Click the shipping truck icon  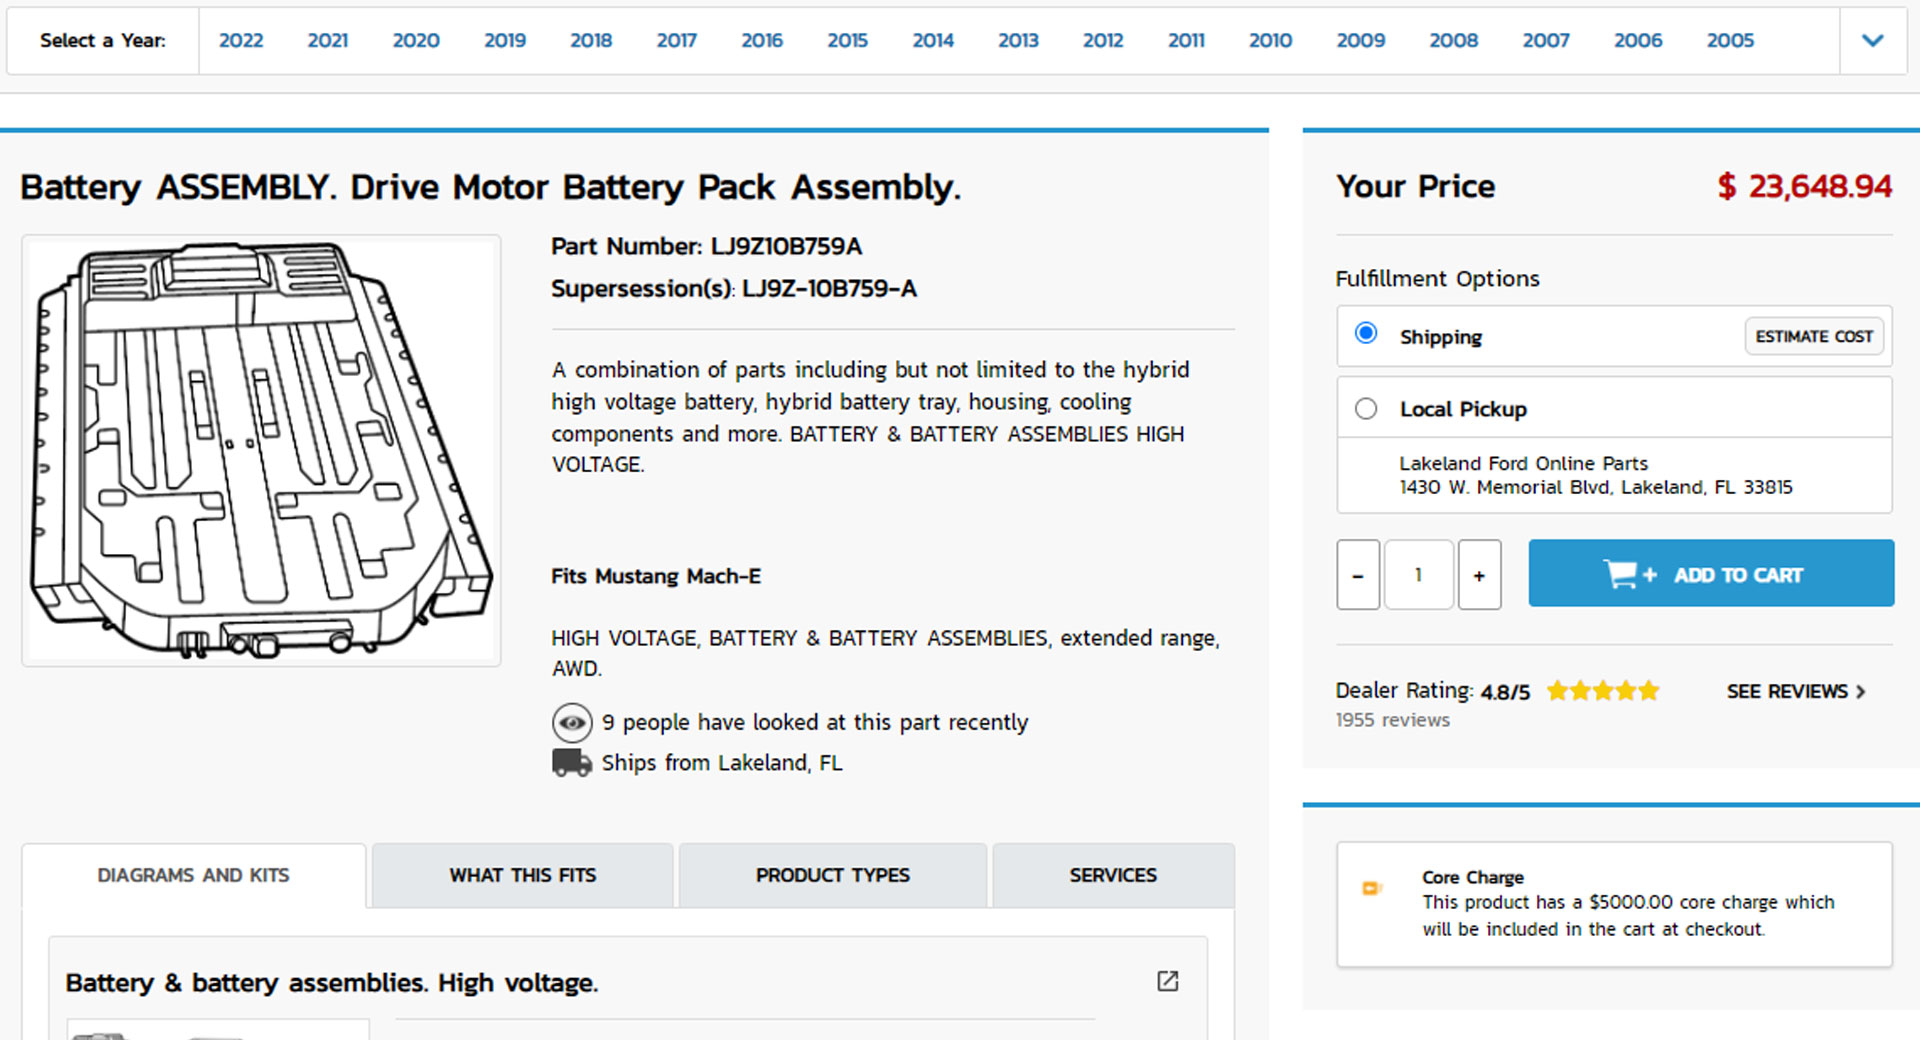coord(571,763)
